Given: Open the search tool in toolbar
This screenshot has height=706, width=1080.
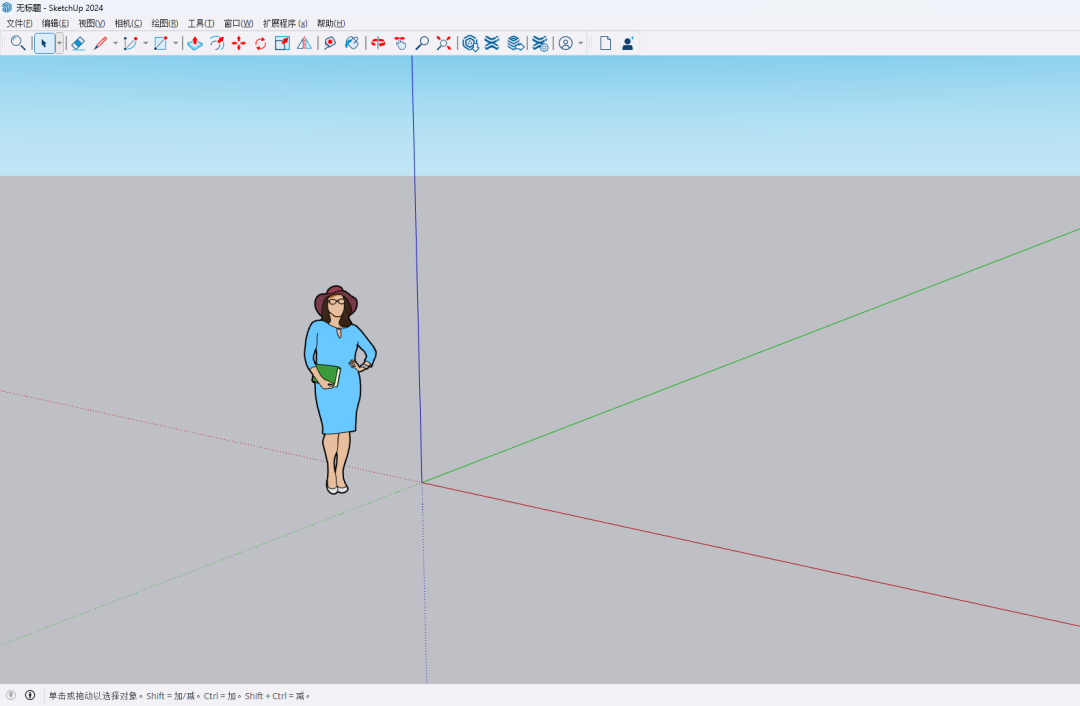Looking at the screenshot, I should coord(18,43).
